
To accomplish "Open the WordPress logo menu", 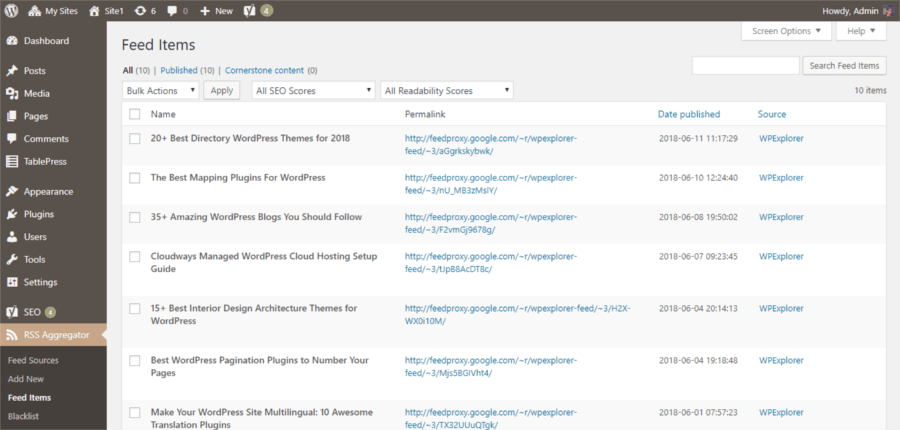I will (11, 11).
